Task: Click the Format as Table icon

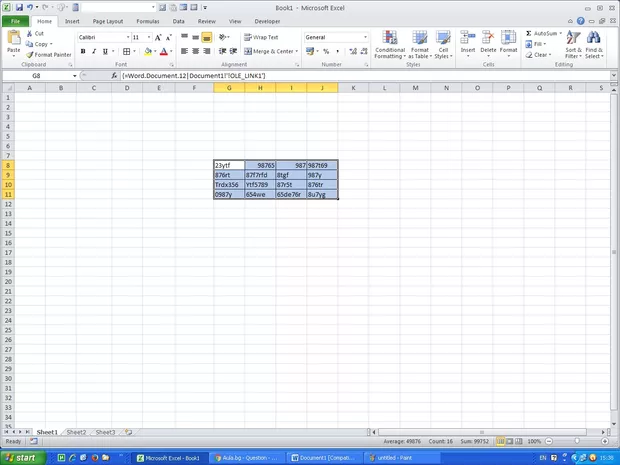Action: 420,46
